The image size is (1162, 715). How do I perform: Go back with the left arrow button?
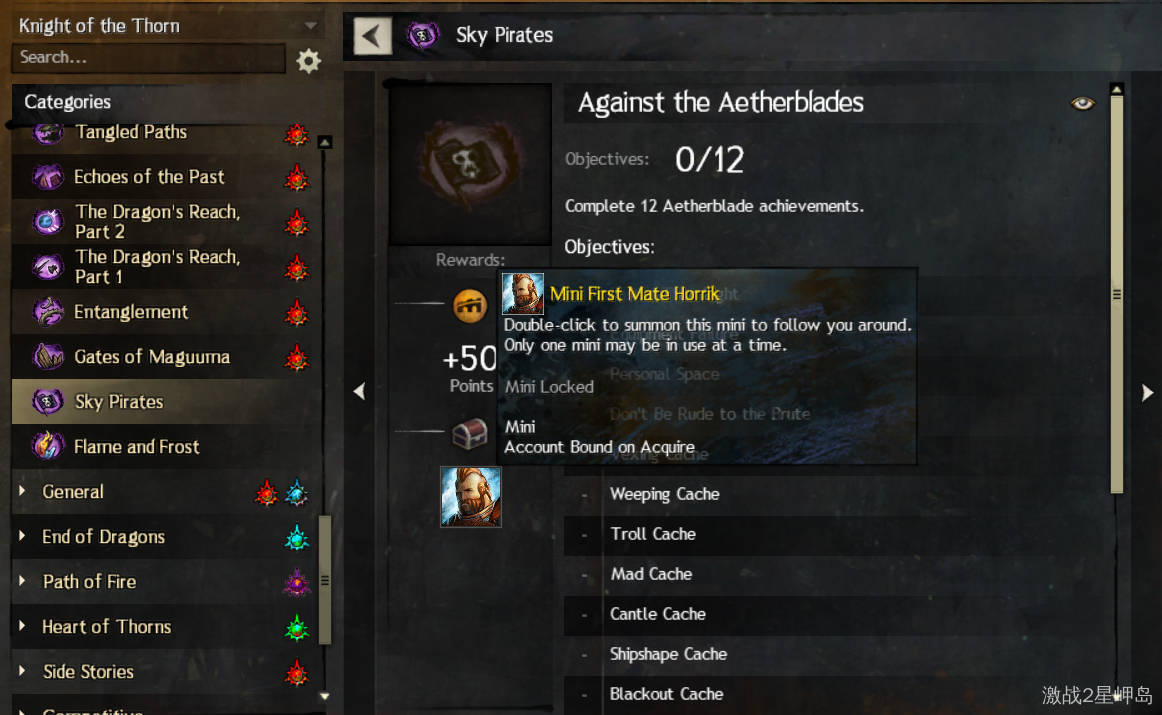[x=373, y=35]
